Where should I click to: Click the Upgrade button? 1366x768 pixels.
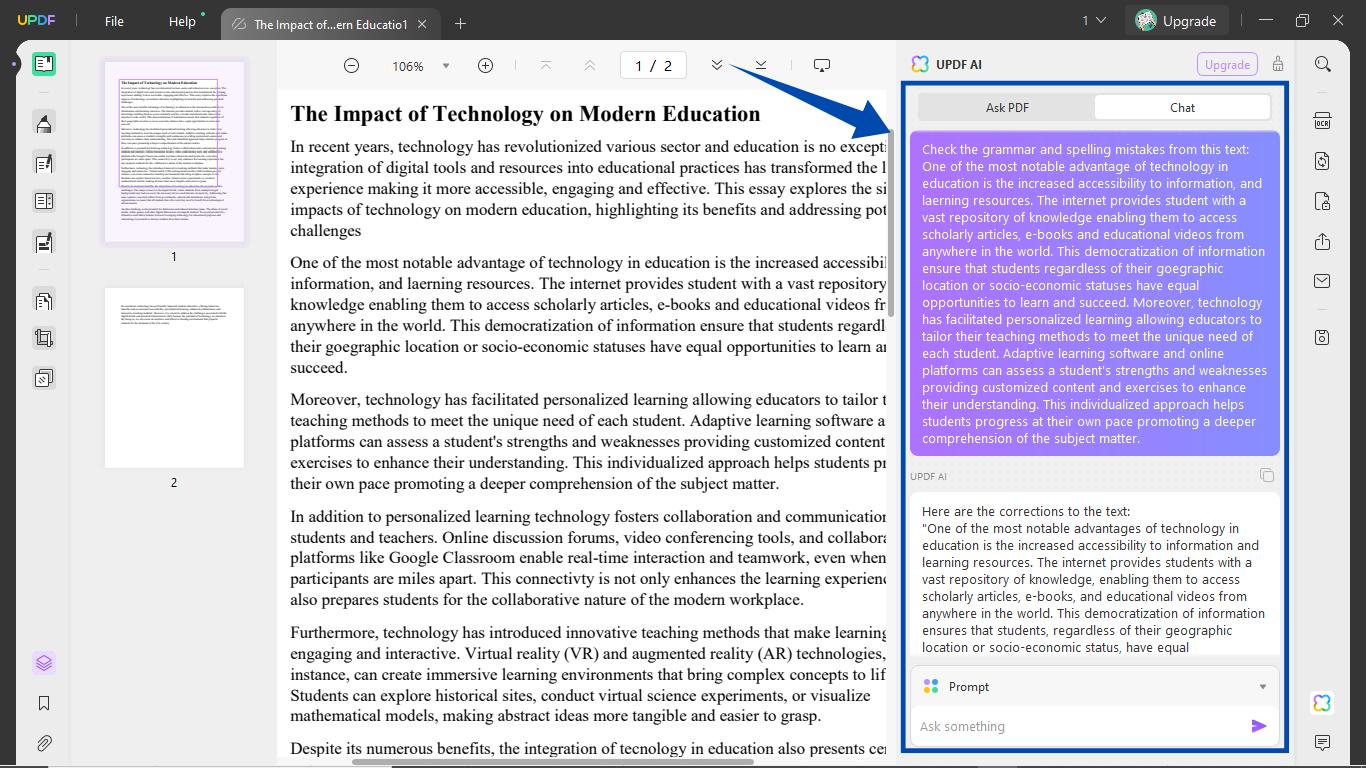[x=1176, y=19]
